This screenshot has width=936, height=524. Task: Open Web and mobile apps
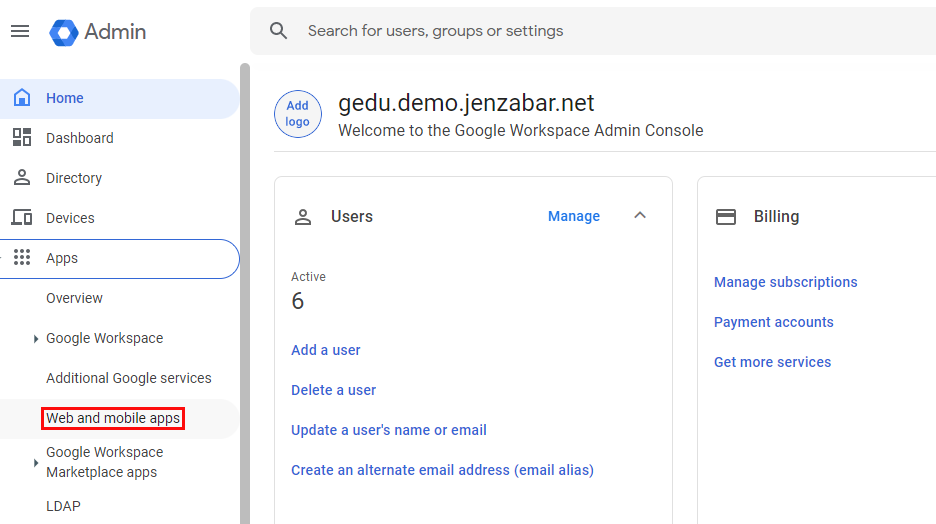pyautogui.click(x=113, y=418)
